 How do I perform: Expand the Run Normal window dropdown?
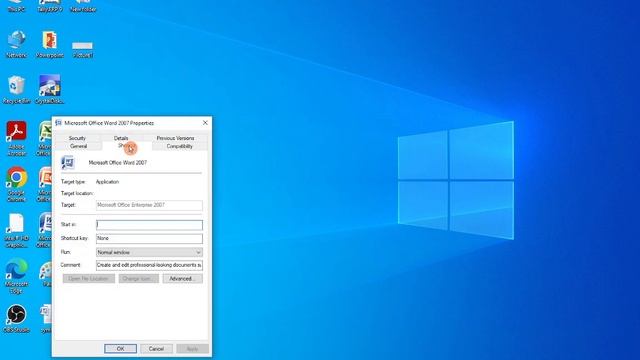click(149, 252)
